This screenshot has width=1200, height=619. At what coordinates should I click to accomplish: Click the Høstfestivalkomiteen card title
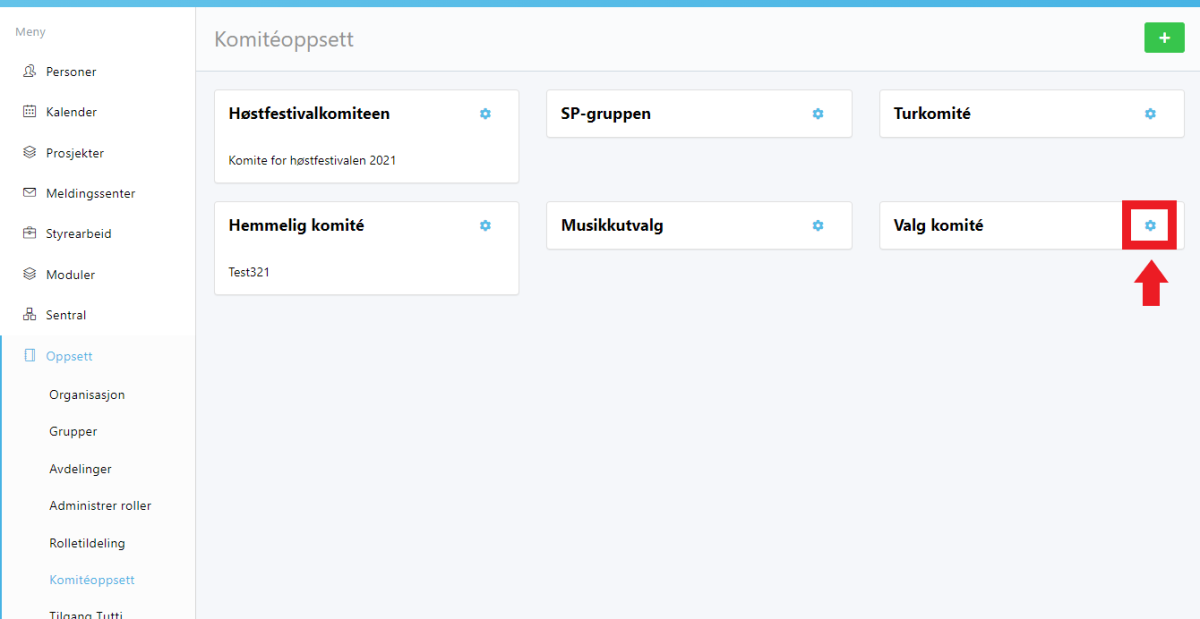coord(309,114)
